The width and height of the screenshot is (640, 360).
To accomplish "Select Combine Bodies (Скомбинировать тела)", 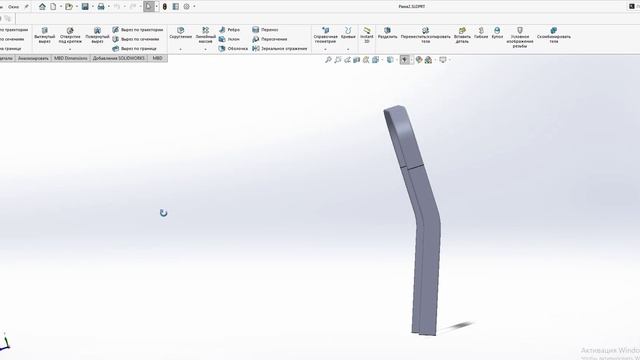I will pos(553,36).
